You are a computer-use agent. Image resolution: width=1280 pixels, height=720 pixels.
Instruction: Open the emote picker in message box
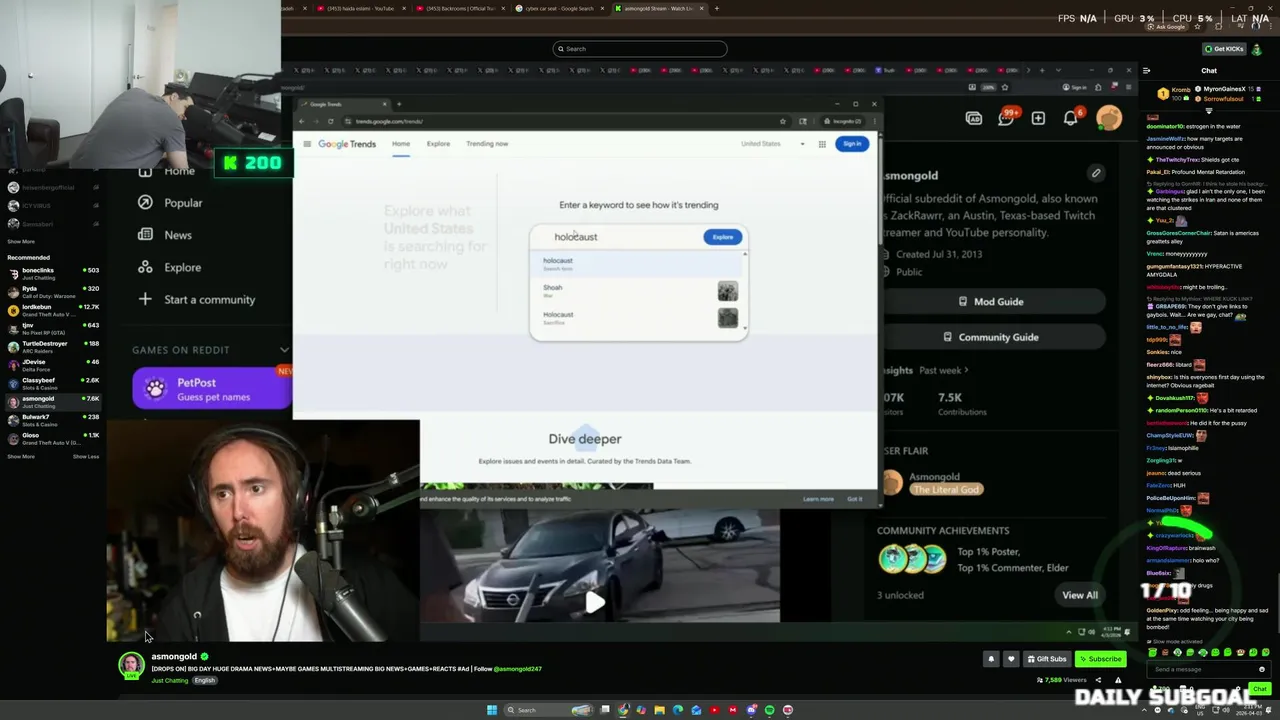tap(1262, 669)
